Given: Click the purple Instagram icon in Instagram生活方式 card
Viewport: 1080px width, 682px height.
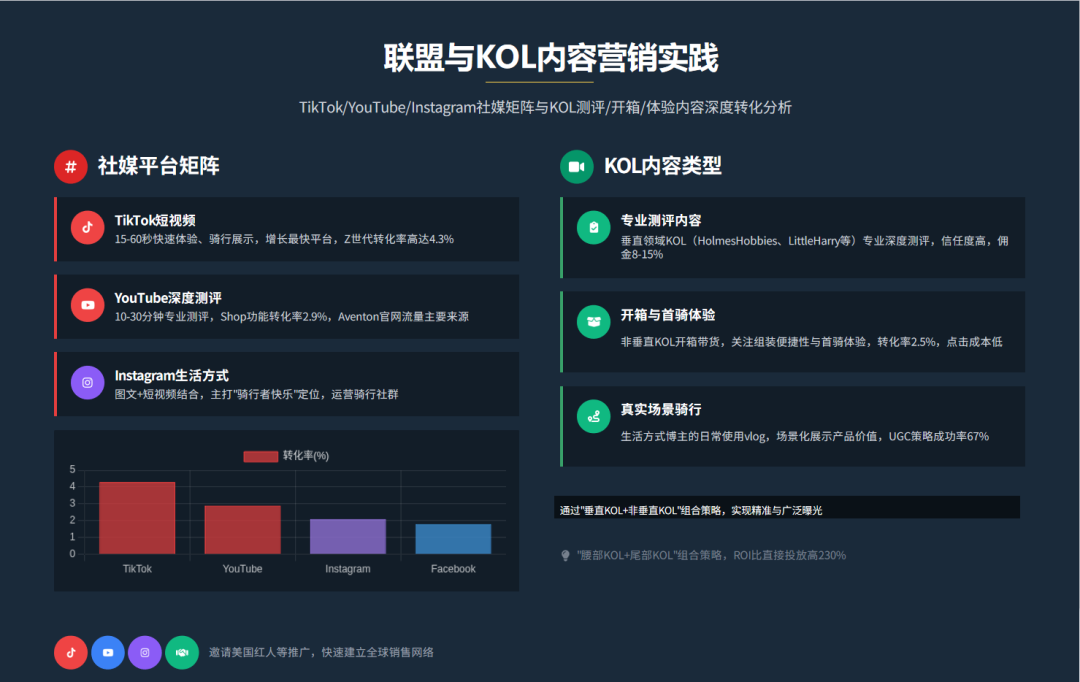Looking at the screenshot, I should click(87, 383).
